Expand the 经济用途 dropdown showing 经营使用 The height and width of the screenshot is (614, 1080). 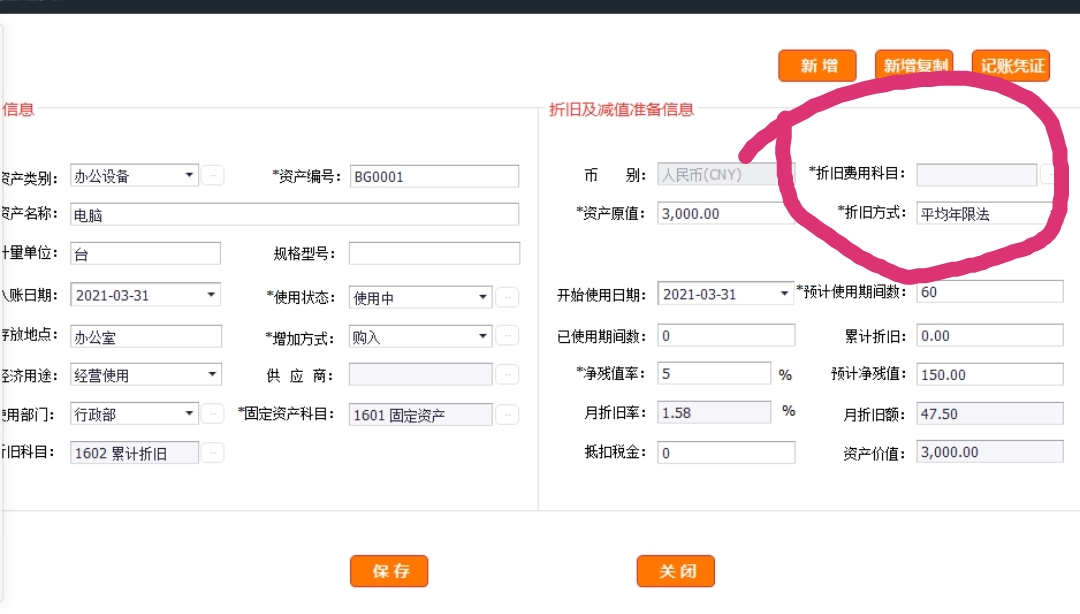[211, 375]
